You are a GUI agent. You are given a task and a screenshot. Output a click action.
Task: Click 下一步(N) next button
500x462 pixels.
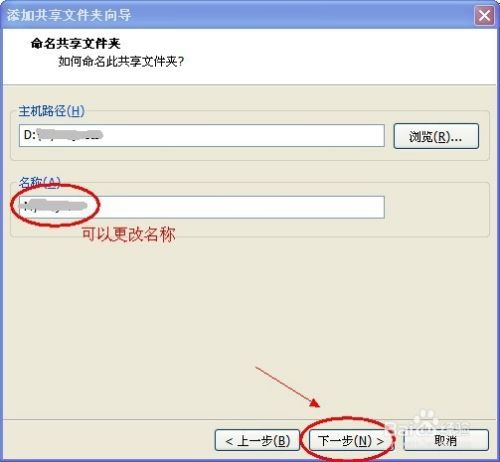pos(351,441)
